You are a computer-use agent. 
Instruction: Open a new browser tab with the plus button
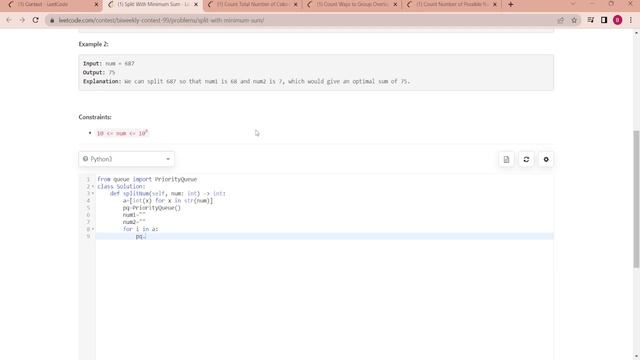(510, 4)
